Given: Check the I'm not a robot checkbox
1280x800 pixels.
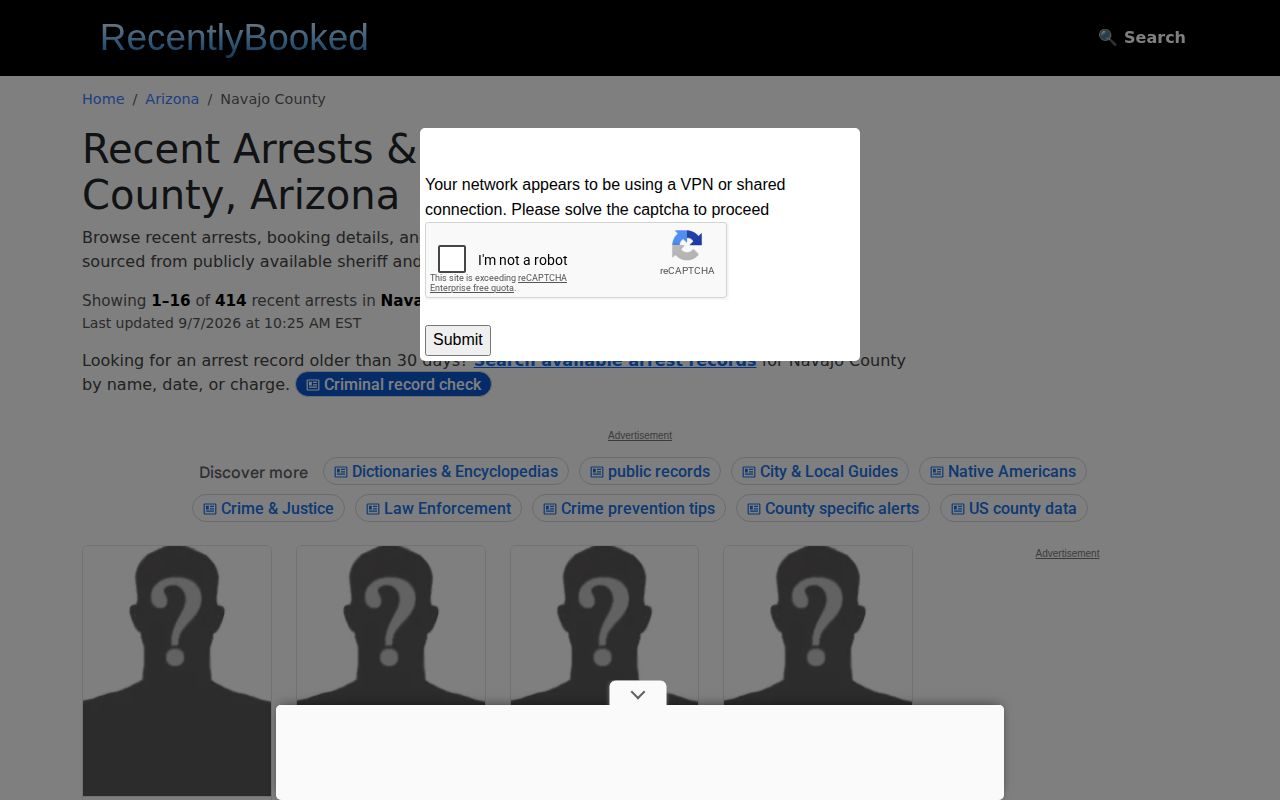Looking at the screenshot, I should pos(452,259).
